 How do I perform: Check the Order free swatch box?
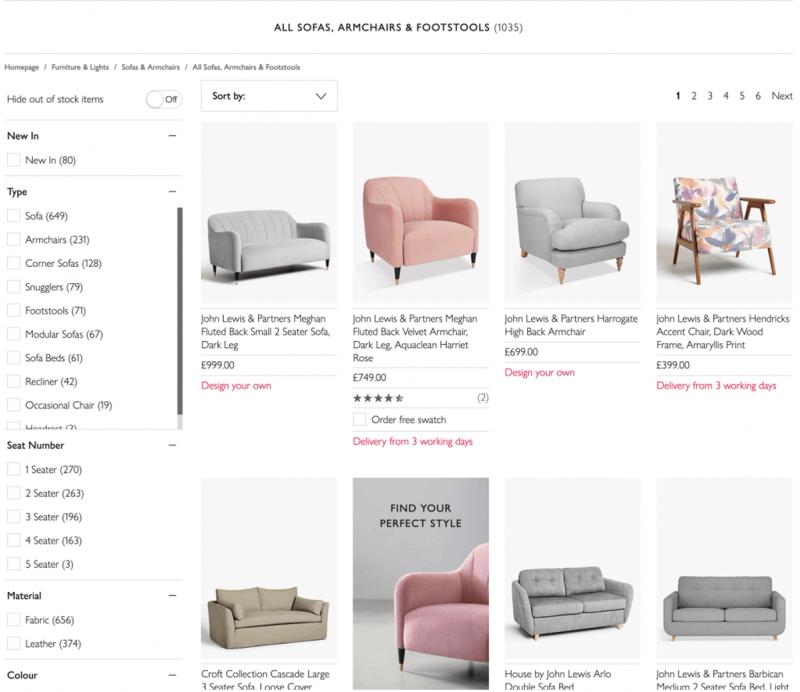[359, 419]
